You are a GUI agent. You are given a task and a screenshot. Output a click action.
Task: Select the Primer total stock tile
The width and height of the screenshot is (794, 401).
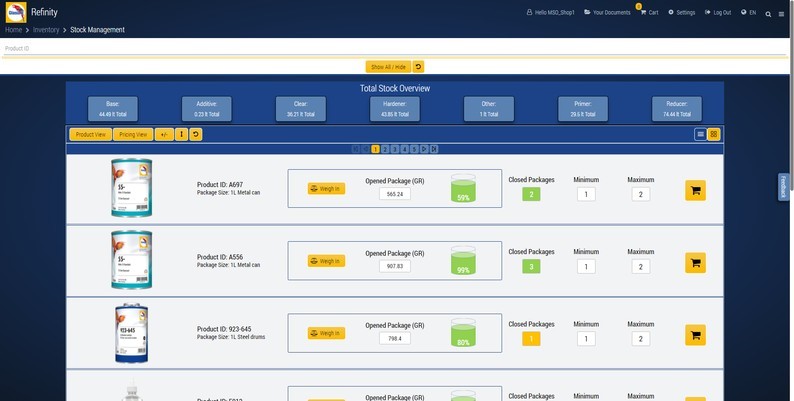[x=583, y=109]
